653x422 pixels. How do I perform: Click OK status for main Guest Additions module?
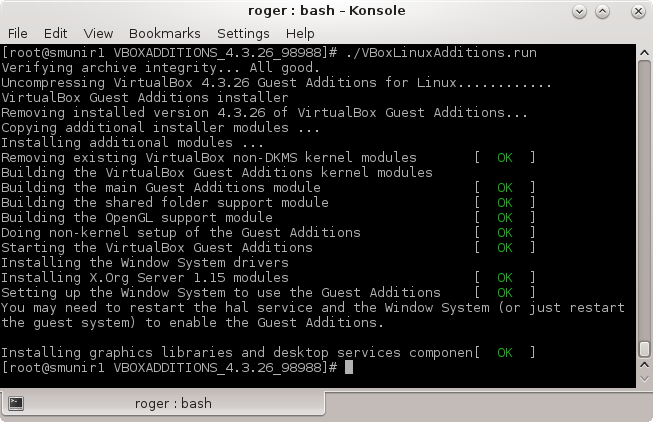pyautogui.click(x=505, y=187)
